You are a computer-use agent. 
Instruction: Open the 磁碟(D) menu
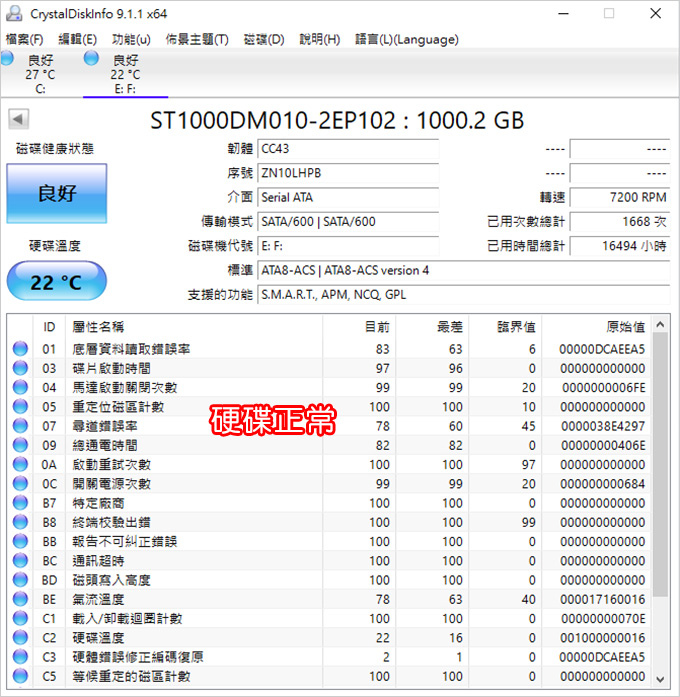(264, 40)
